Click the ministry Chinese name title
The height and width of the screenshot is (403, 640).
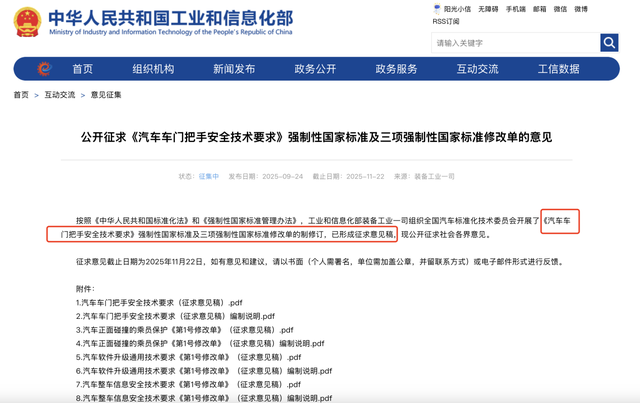pyautogui.click(x=171, y=18)
